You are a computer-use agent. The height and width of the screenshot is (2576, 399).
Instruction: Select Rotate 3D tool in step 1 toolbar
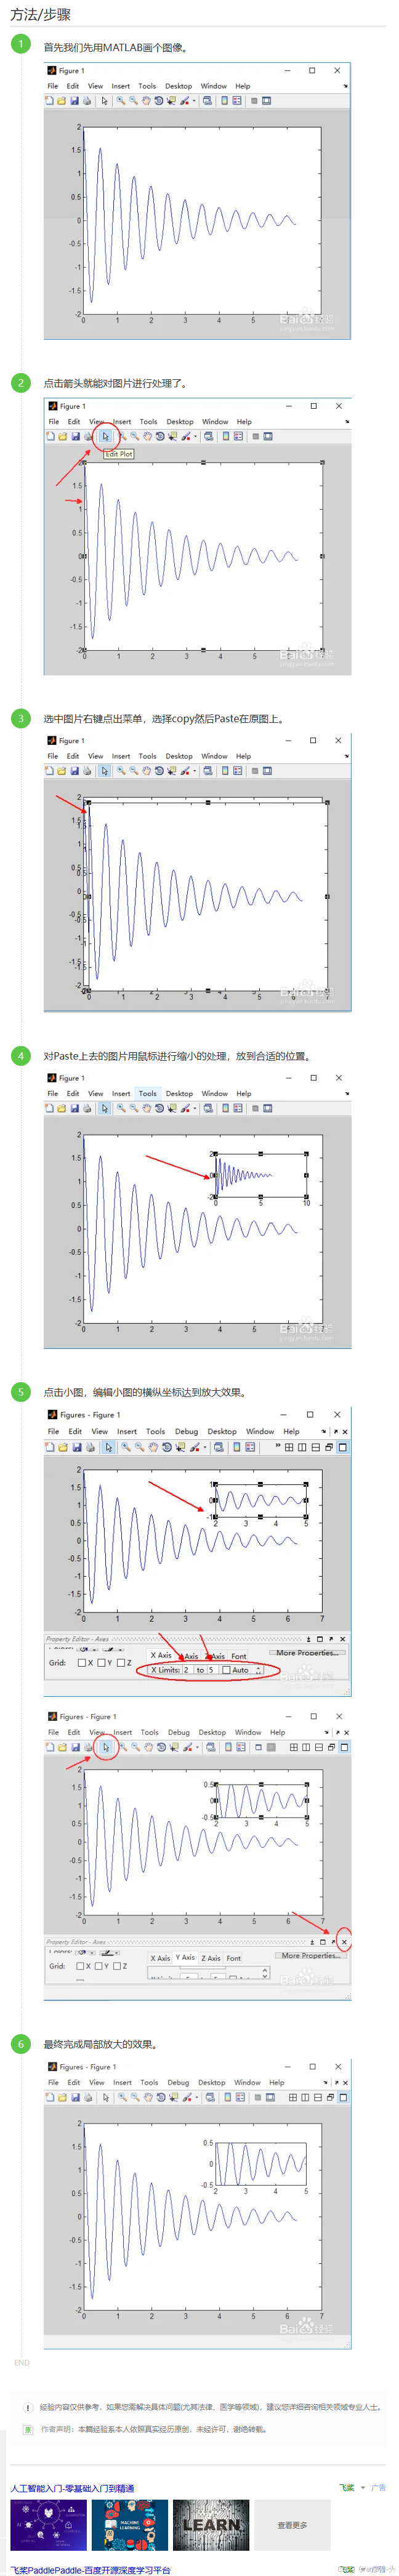click(158, 101)
